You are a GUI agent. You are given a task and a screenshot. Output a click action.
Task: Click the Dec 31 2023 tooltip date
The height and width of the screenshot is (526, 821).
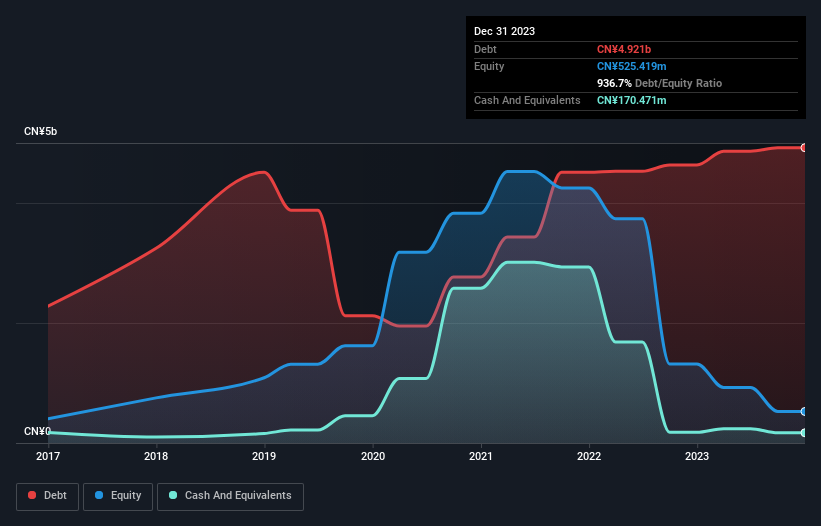(504, 31)
